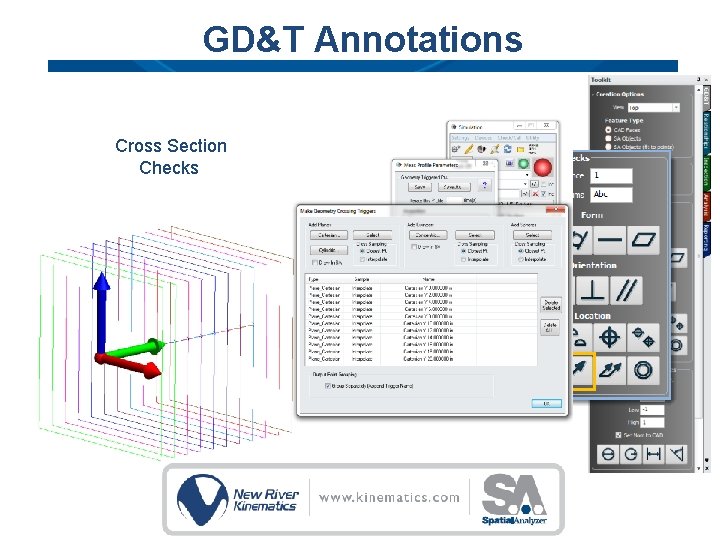Open Utility menu in instrument window
Image resolution: width=720 pixels, height=540 pixels.
[532, 138]
